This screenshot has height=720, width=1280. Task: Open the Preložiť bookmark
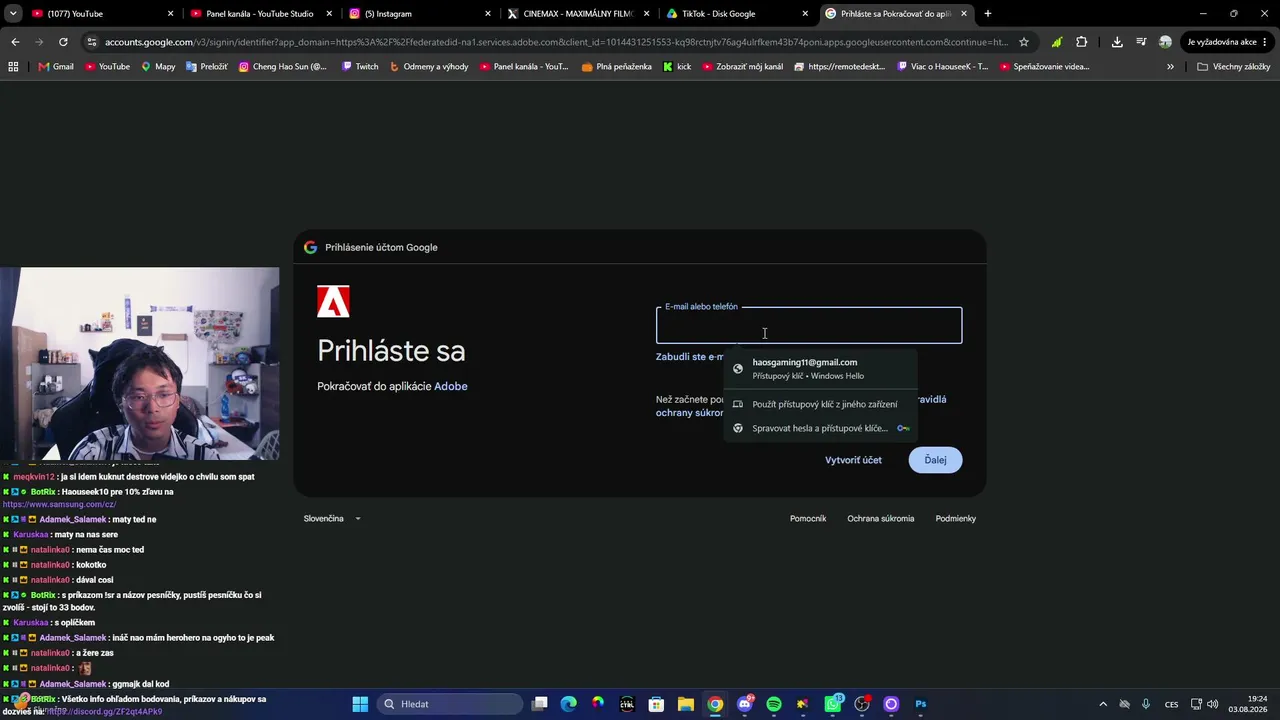tap(205, 67)
